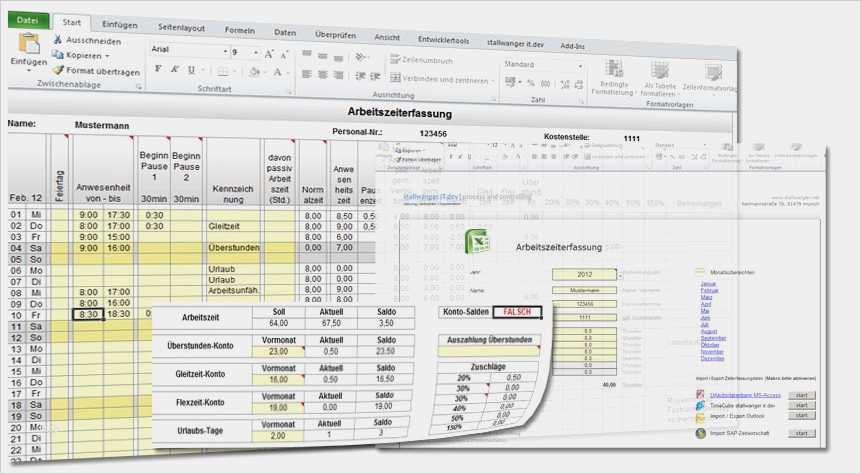Switch to the Ansicht tab

pyautogui.click(x=387, y=37)
